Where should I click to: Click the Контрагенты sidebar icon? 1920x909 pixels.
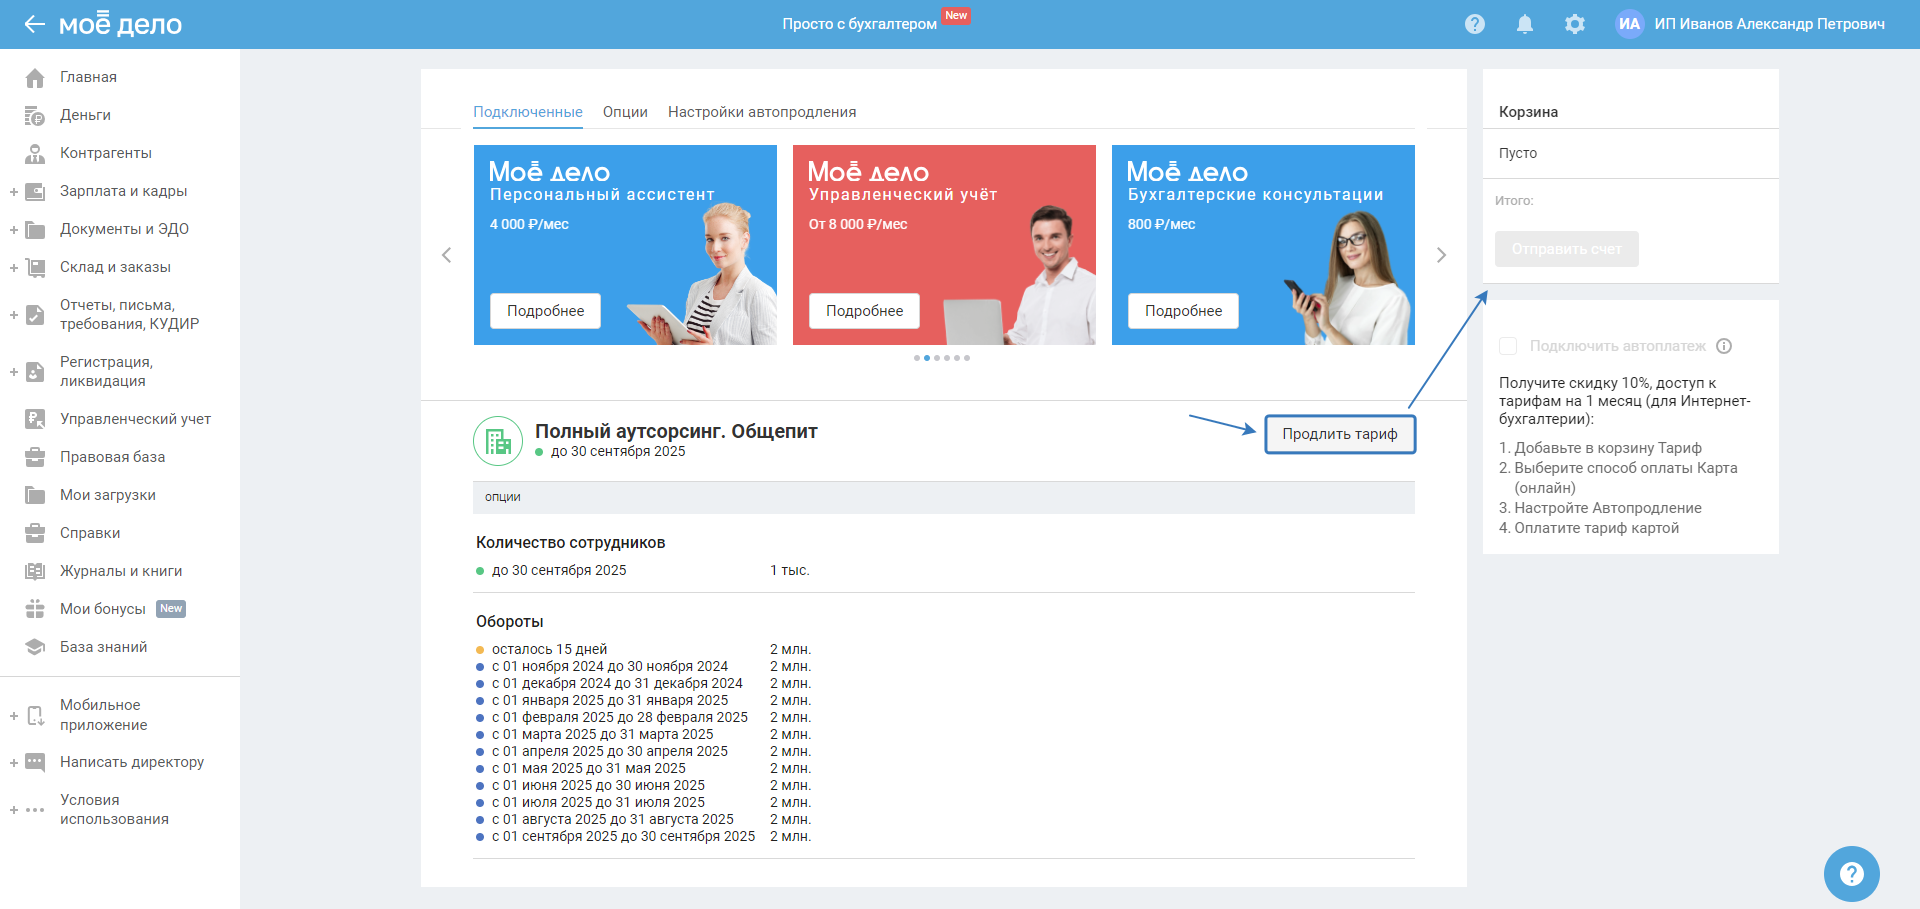tap(35, 153)
